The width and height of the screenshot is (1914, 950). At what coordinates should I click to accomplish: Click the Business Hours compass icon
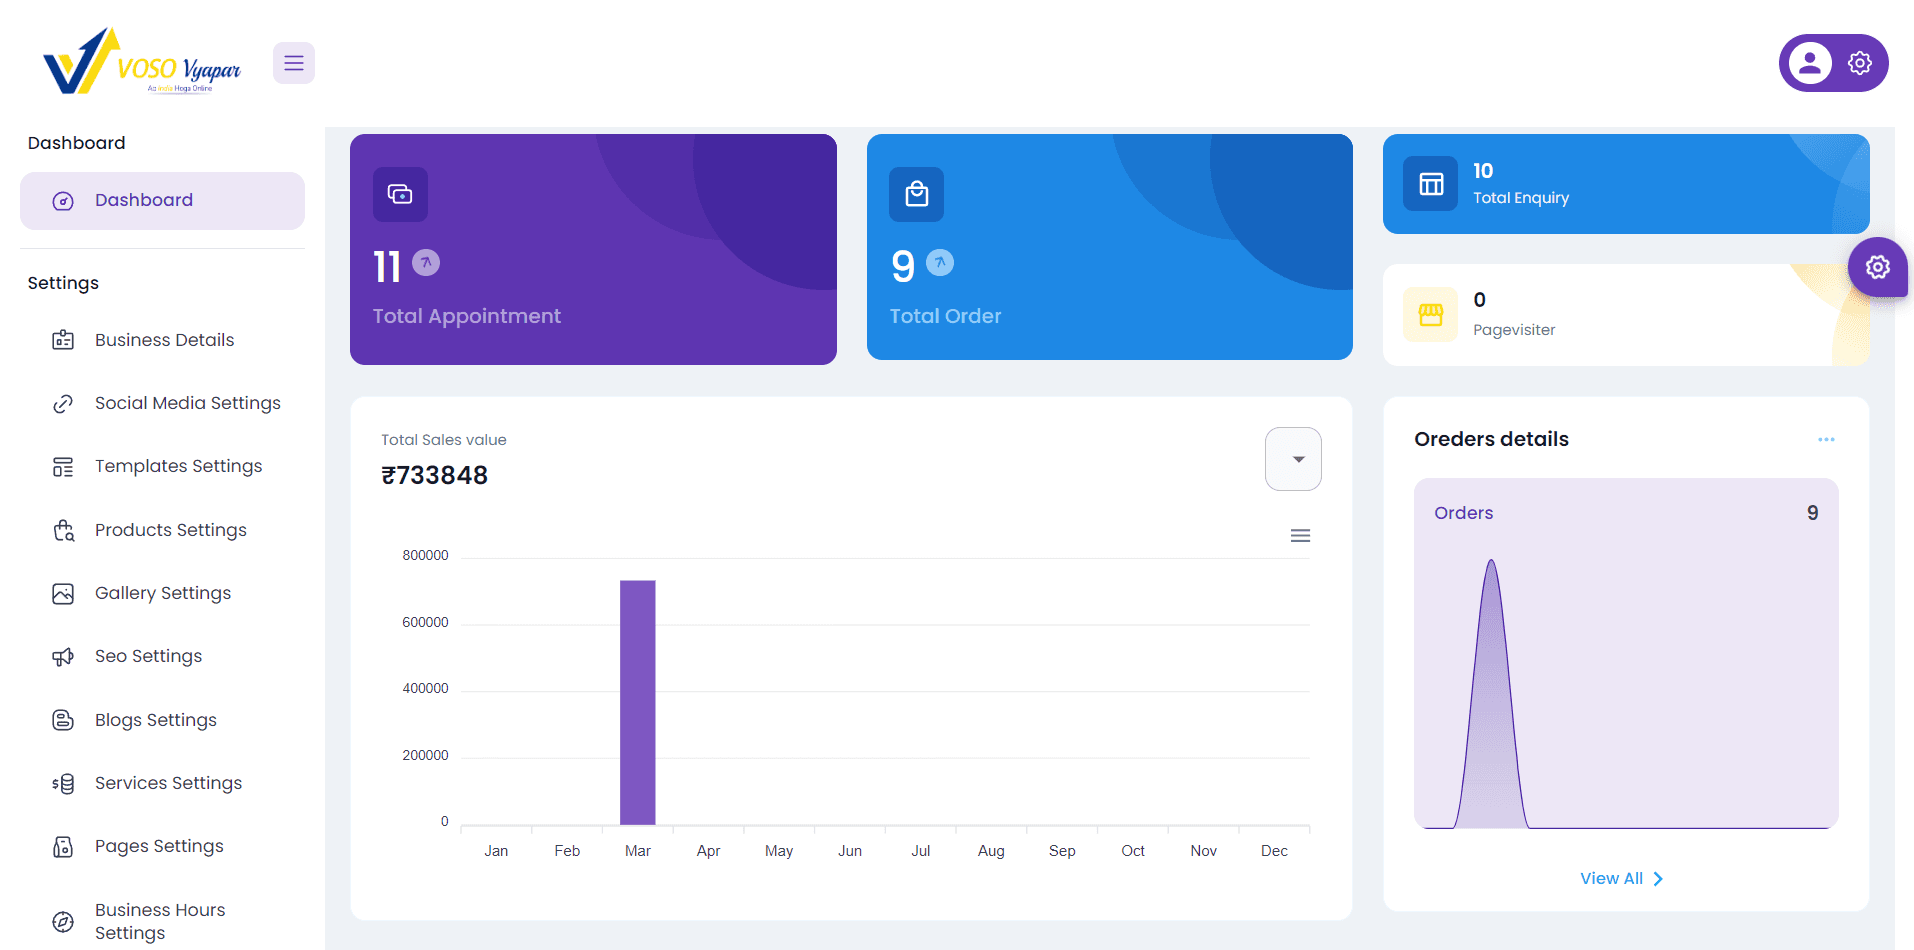click(x=63, y=922)
